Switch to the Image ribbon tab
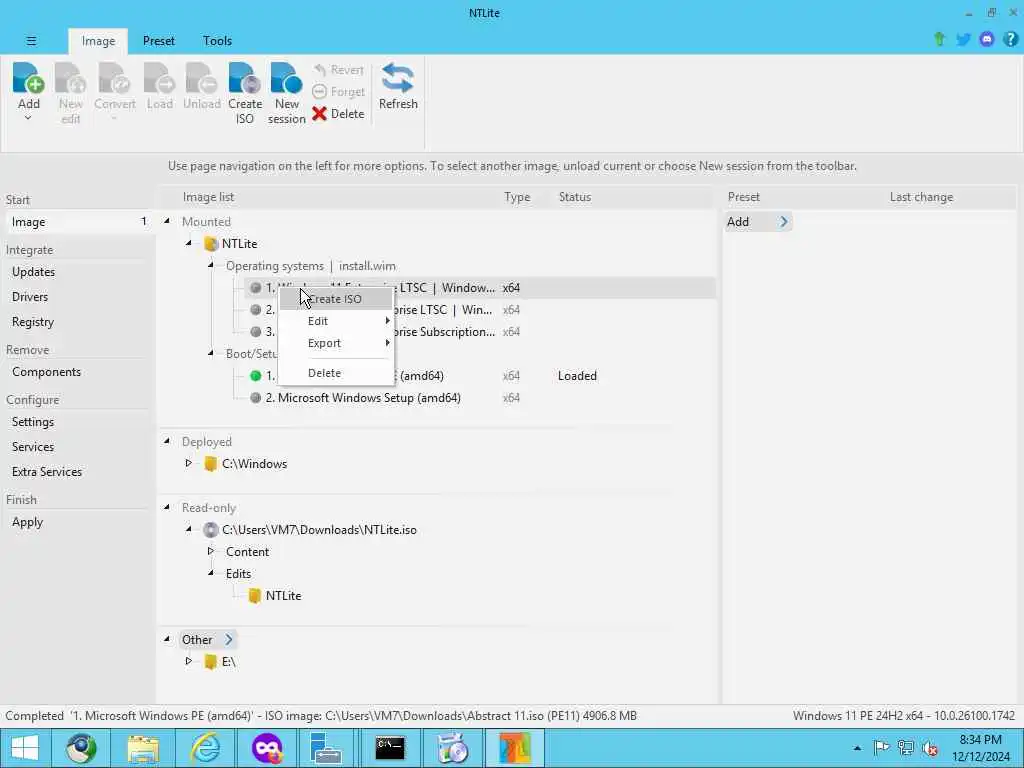Viewport: 1024px width, 768px height. (98, 40)
